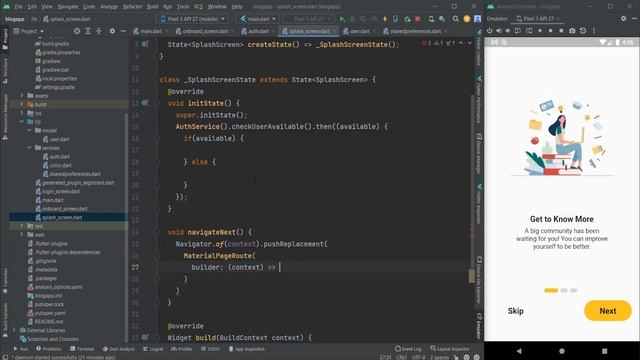
Task: Open the main.dart run configuration dropdown
Action: tap(258, 19)
